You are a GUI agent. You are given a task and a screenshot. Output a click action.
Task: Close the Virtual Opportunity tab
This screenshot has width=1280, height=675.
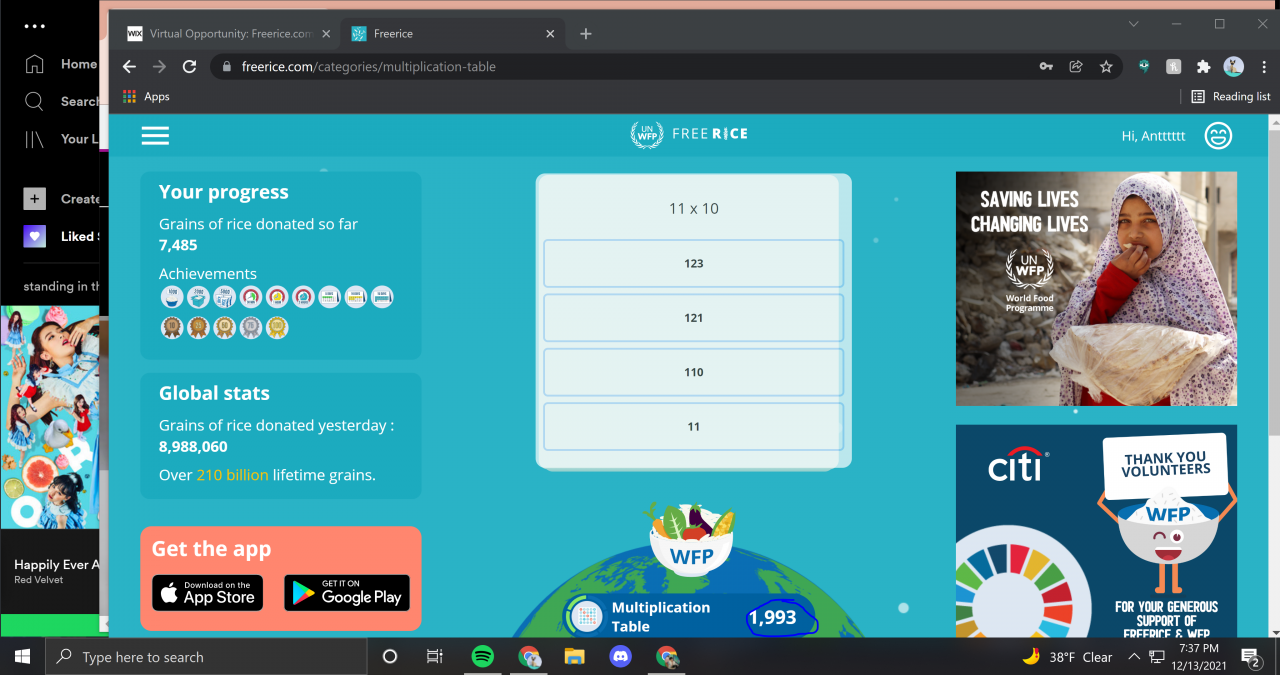pos(326,34)
